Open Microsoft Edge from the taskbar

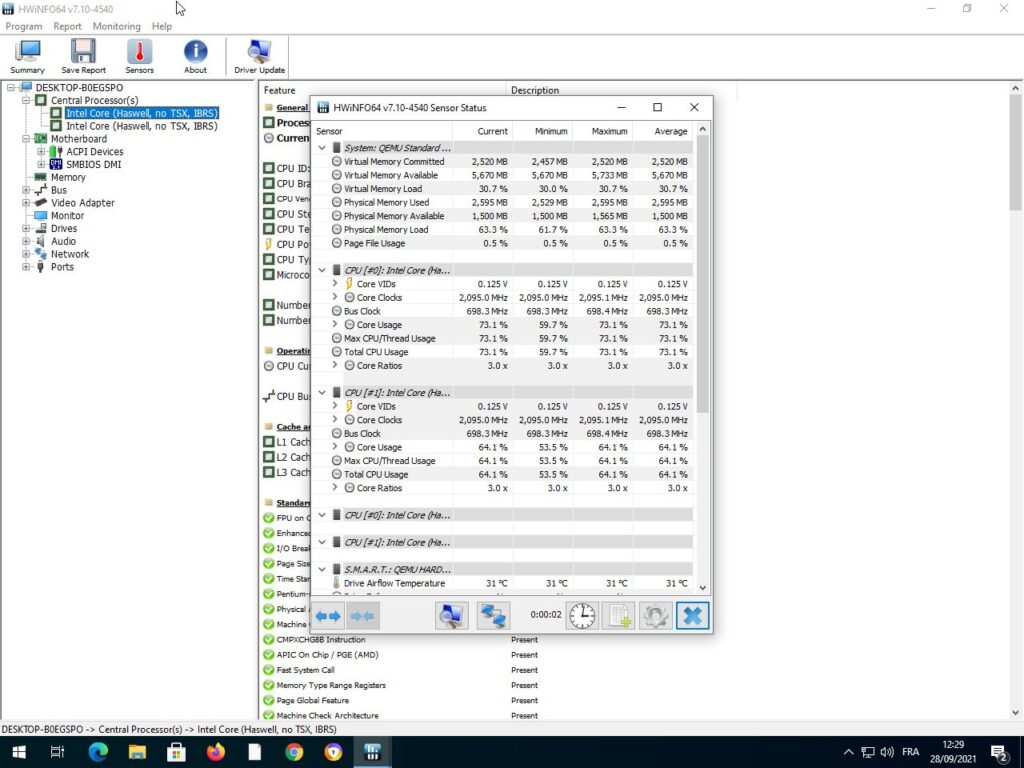point(98,752)
